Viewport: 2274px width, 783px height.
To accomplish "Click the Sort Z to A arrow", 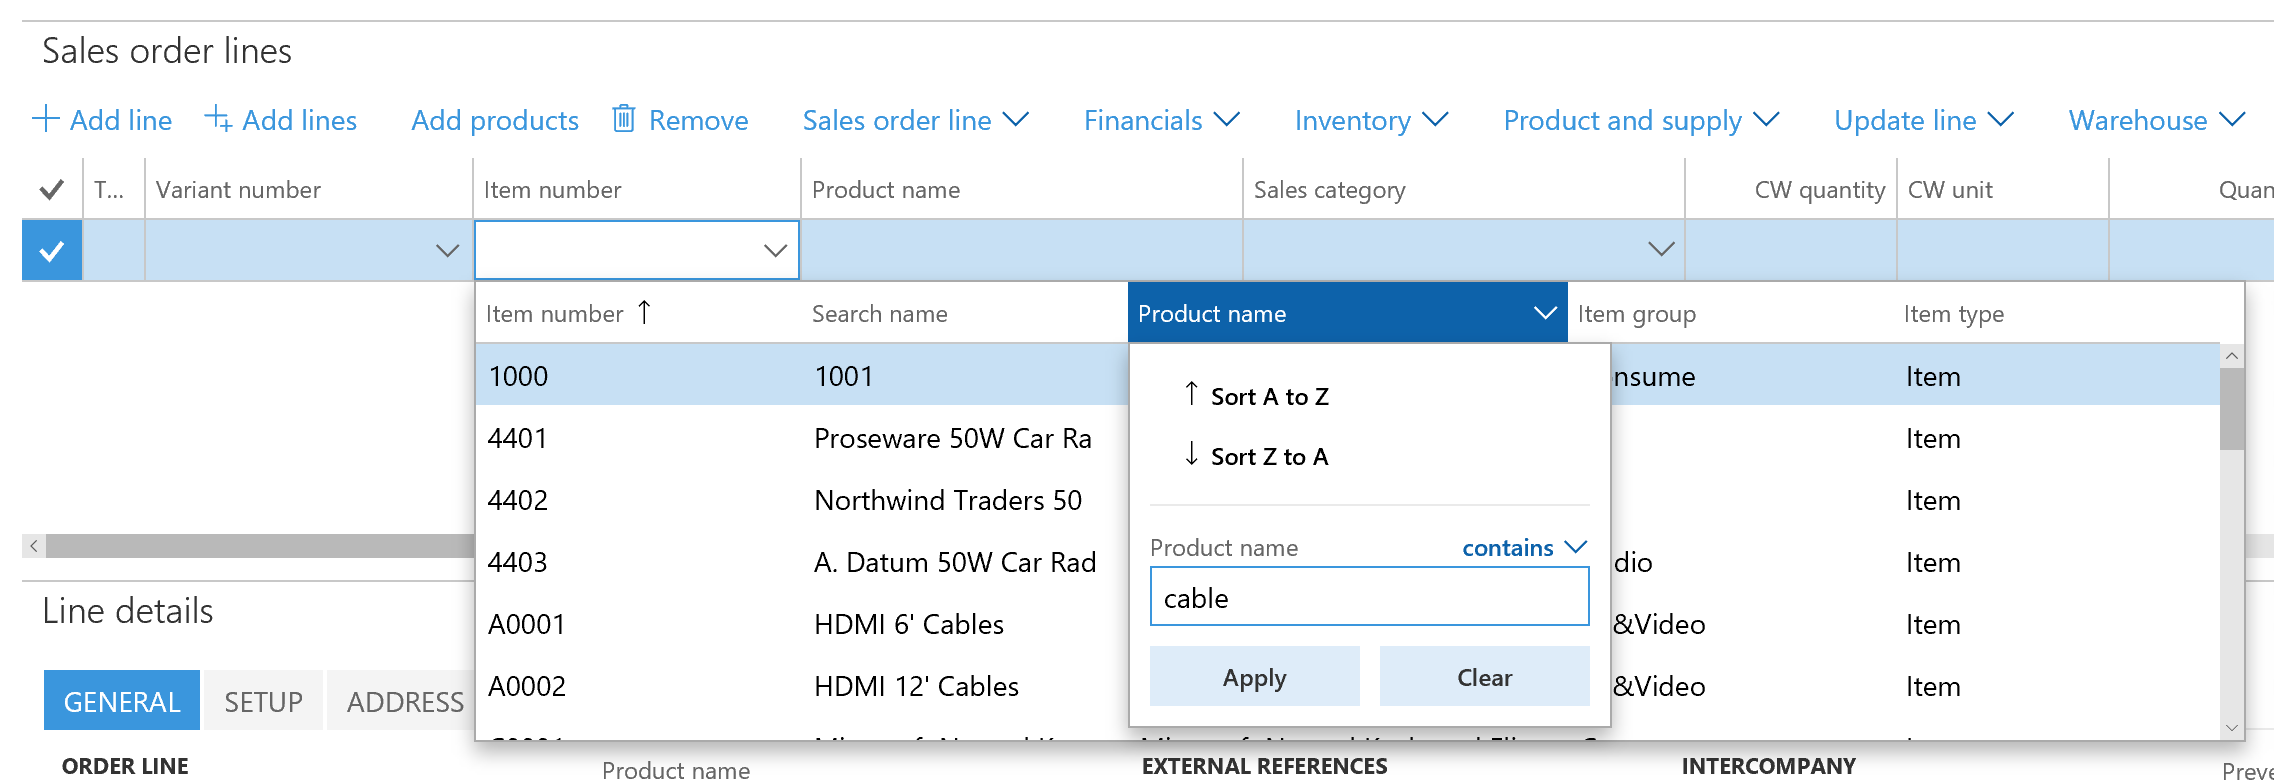I will point(1191,455).
